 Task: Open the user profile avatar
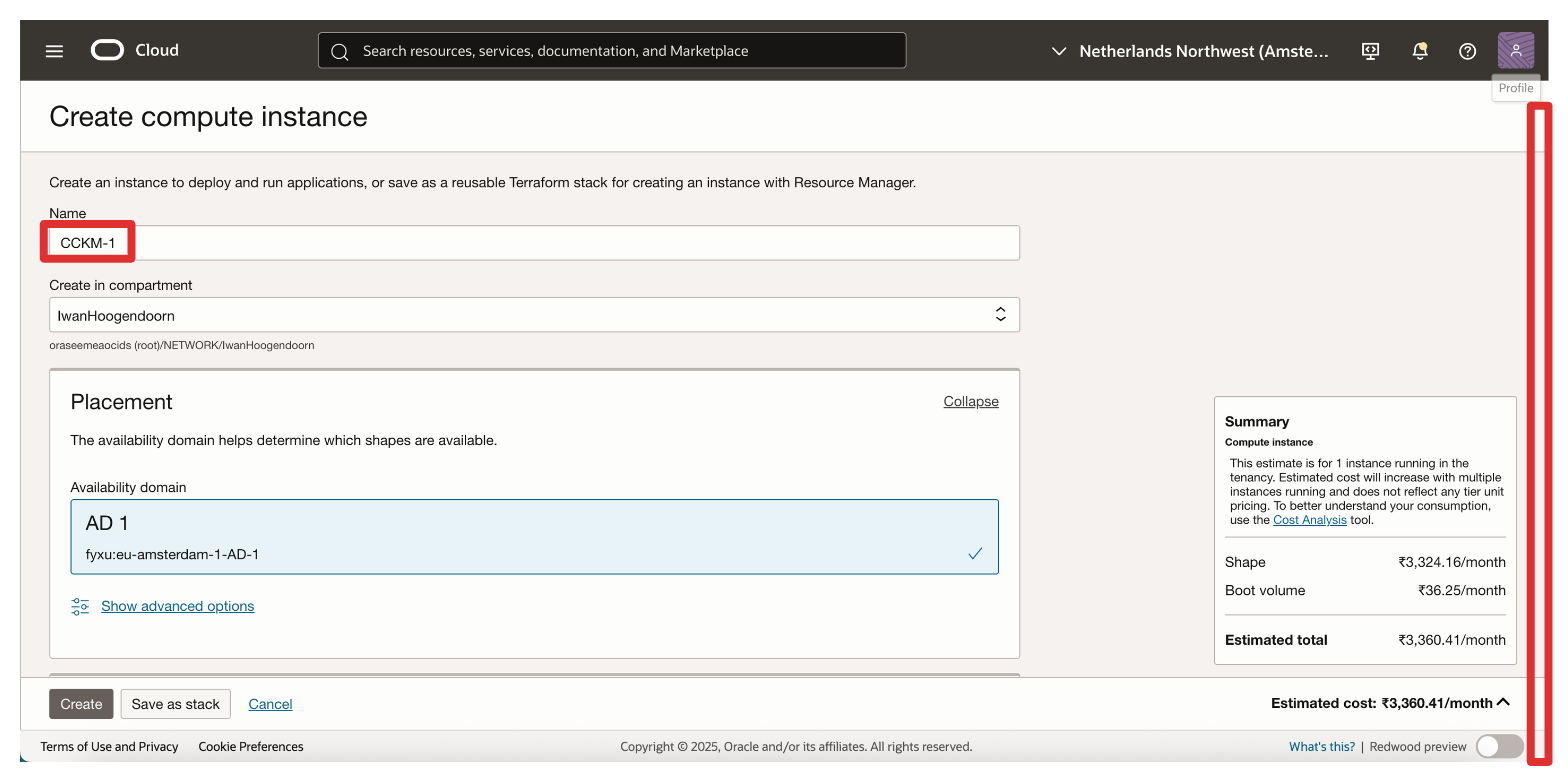[1515, 50]
